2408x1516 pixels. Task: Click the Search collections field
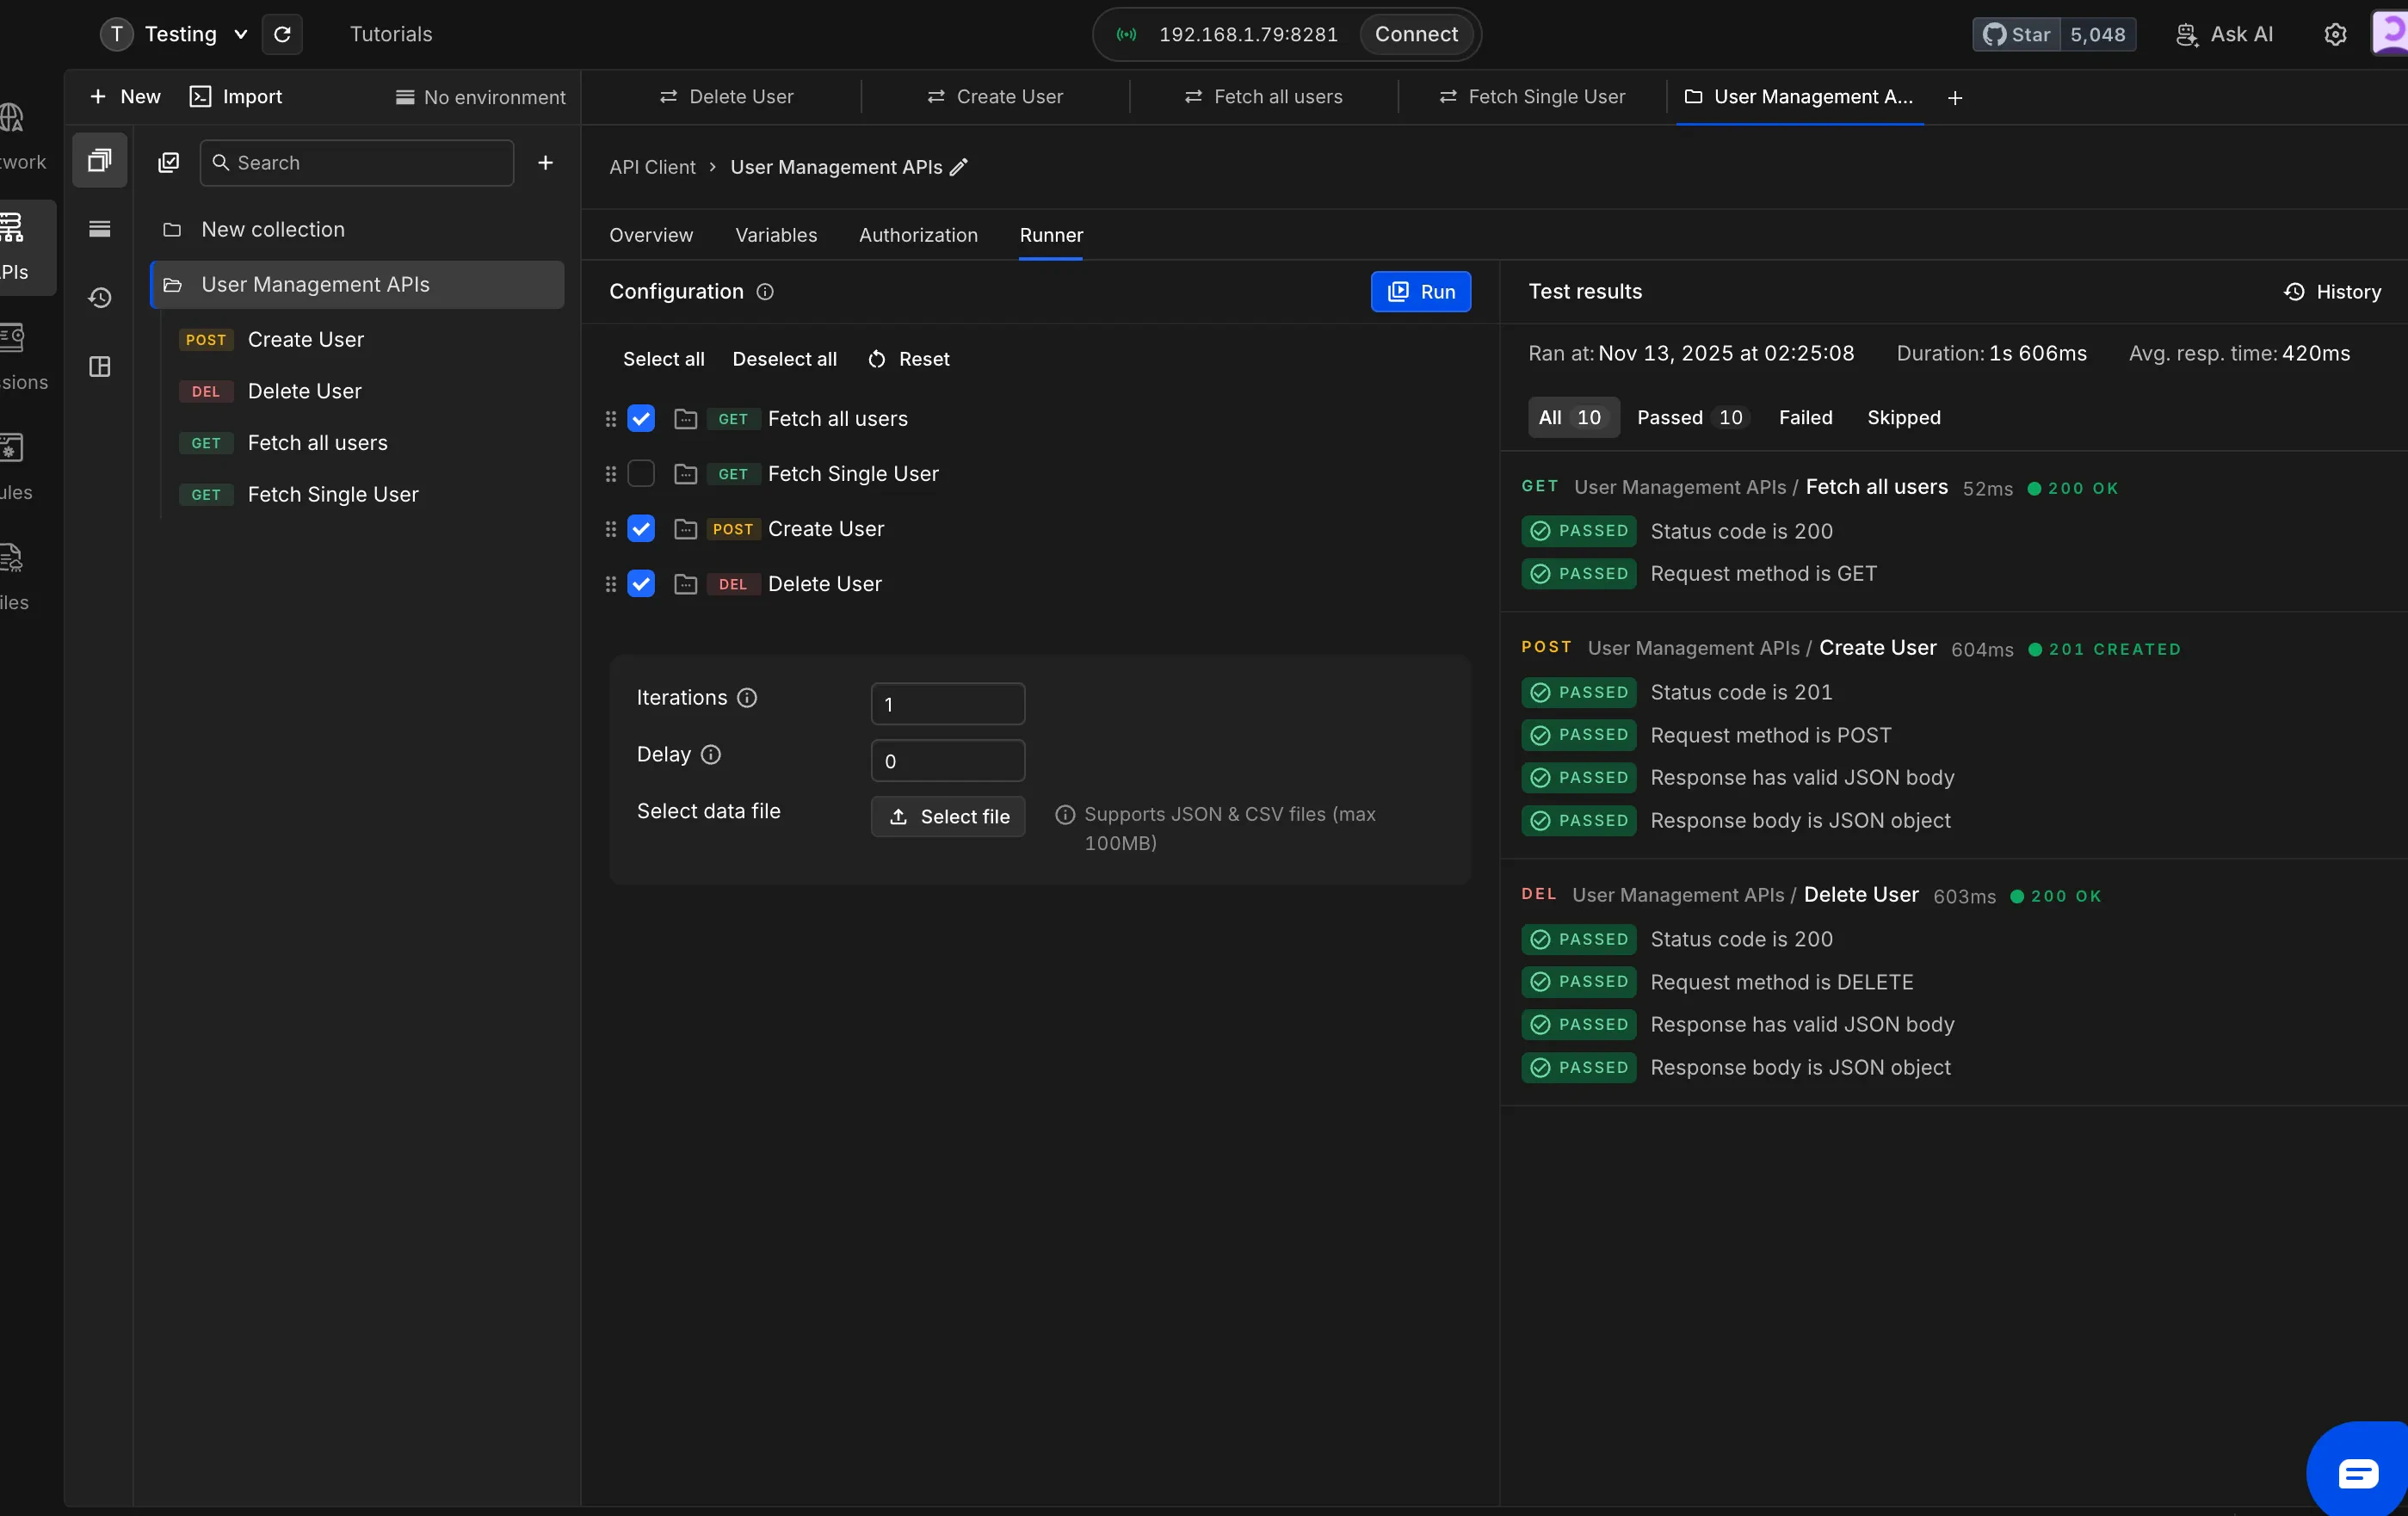[357, 163]
